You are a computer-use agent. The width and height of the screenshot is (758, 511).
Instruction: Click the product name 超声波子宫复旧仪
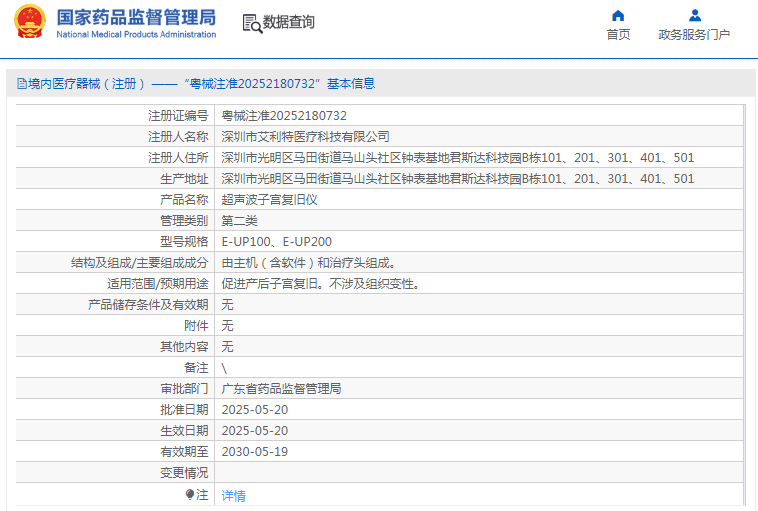[269, 200]
